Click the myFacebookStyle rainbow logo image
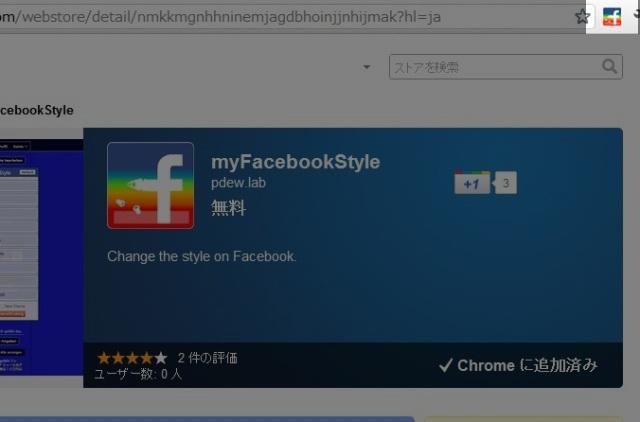The image size is (640, 422). pyautogui.click(x=150, y=185)
